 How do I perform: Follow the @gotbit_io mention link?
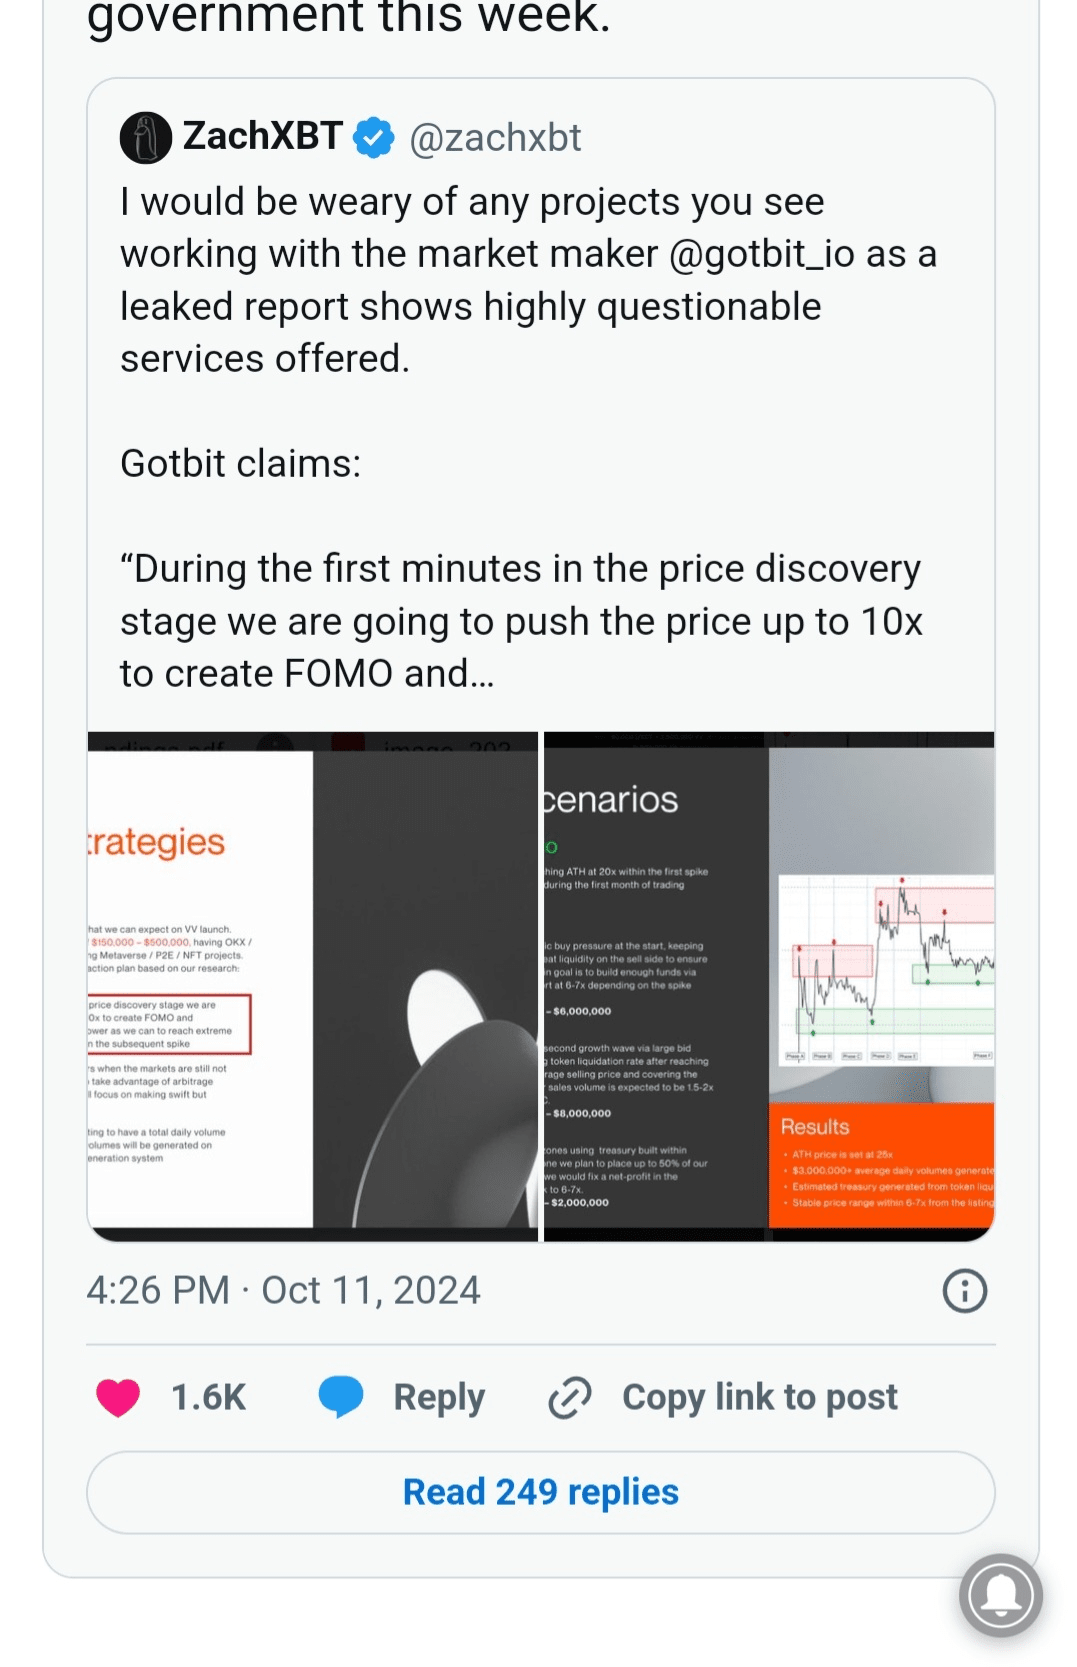762,254
